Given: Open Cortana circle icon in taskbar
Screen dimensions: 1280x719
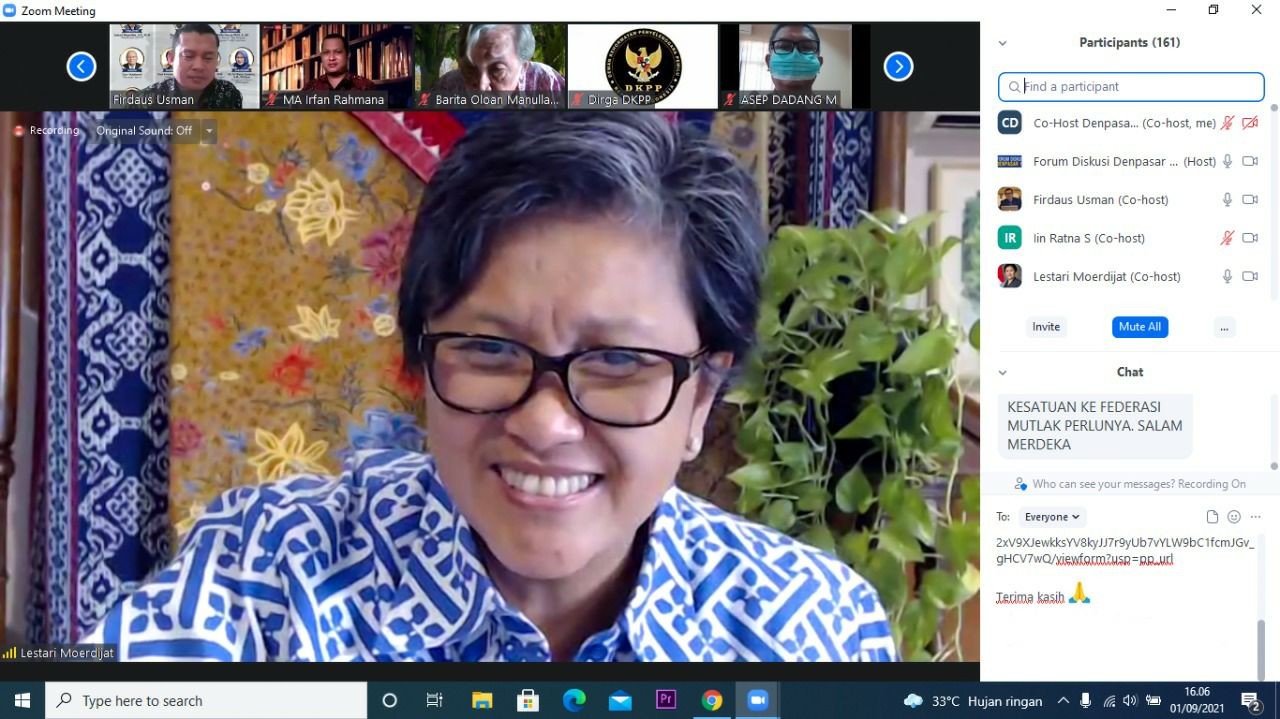Looking at the screenshot, I should [390, 700].
